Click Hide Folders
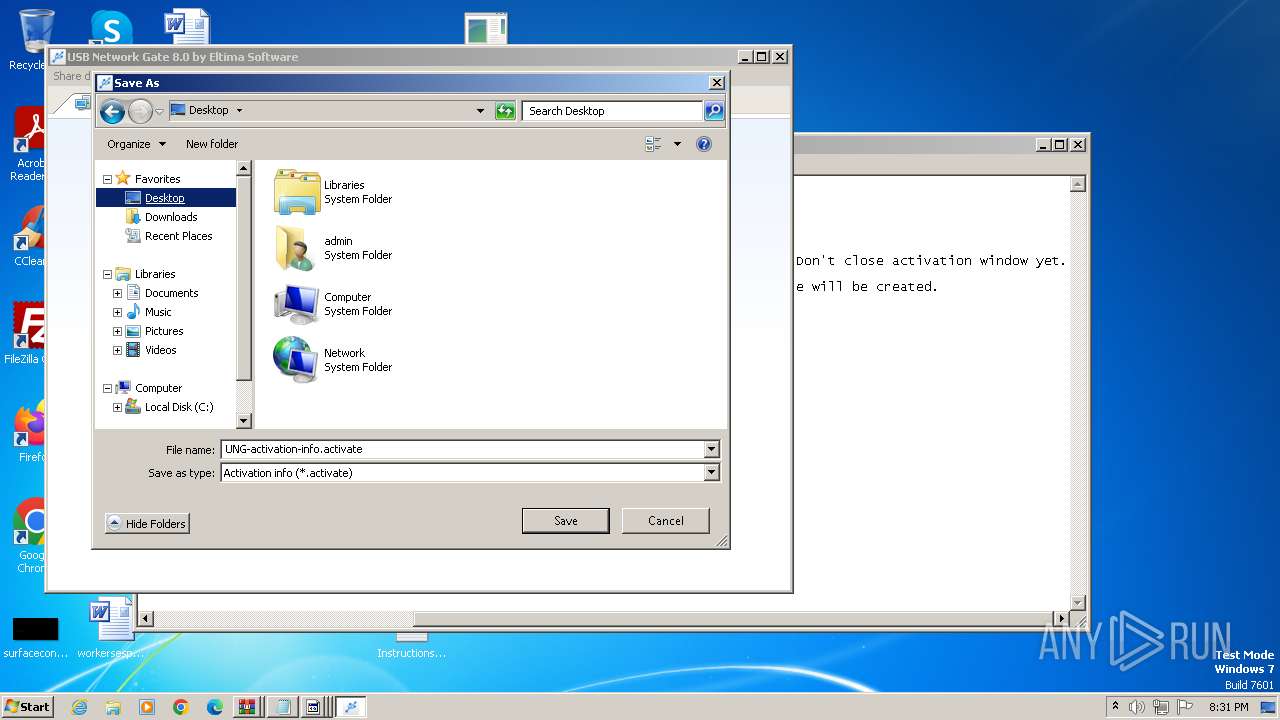Viewport: 1280px width, 720px height. [x=147, y=523]
